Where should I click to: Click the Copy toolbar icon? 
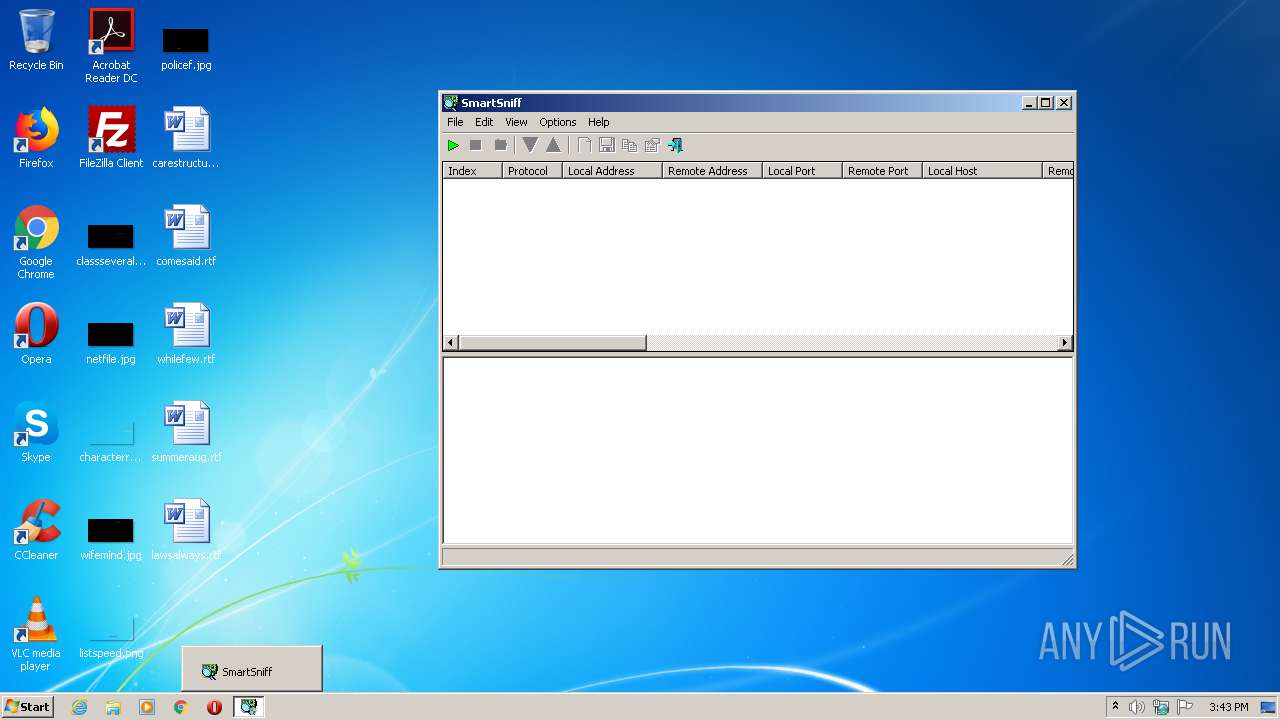point(629,145)
